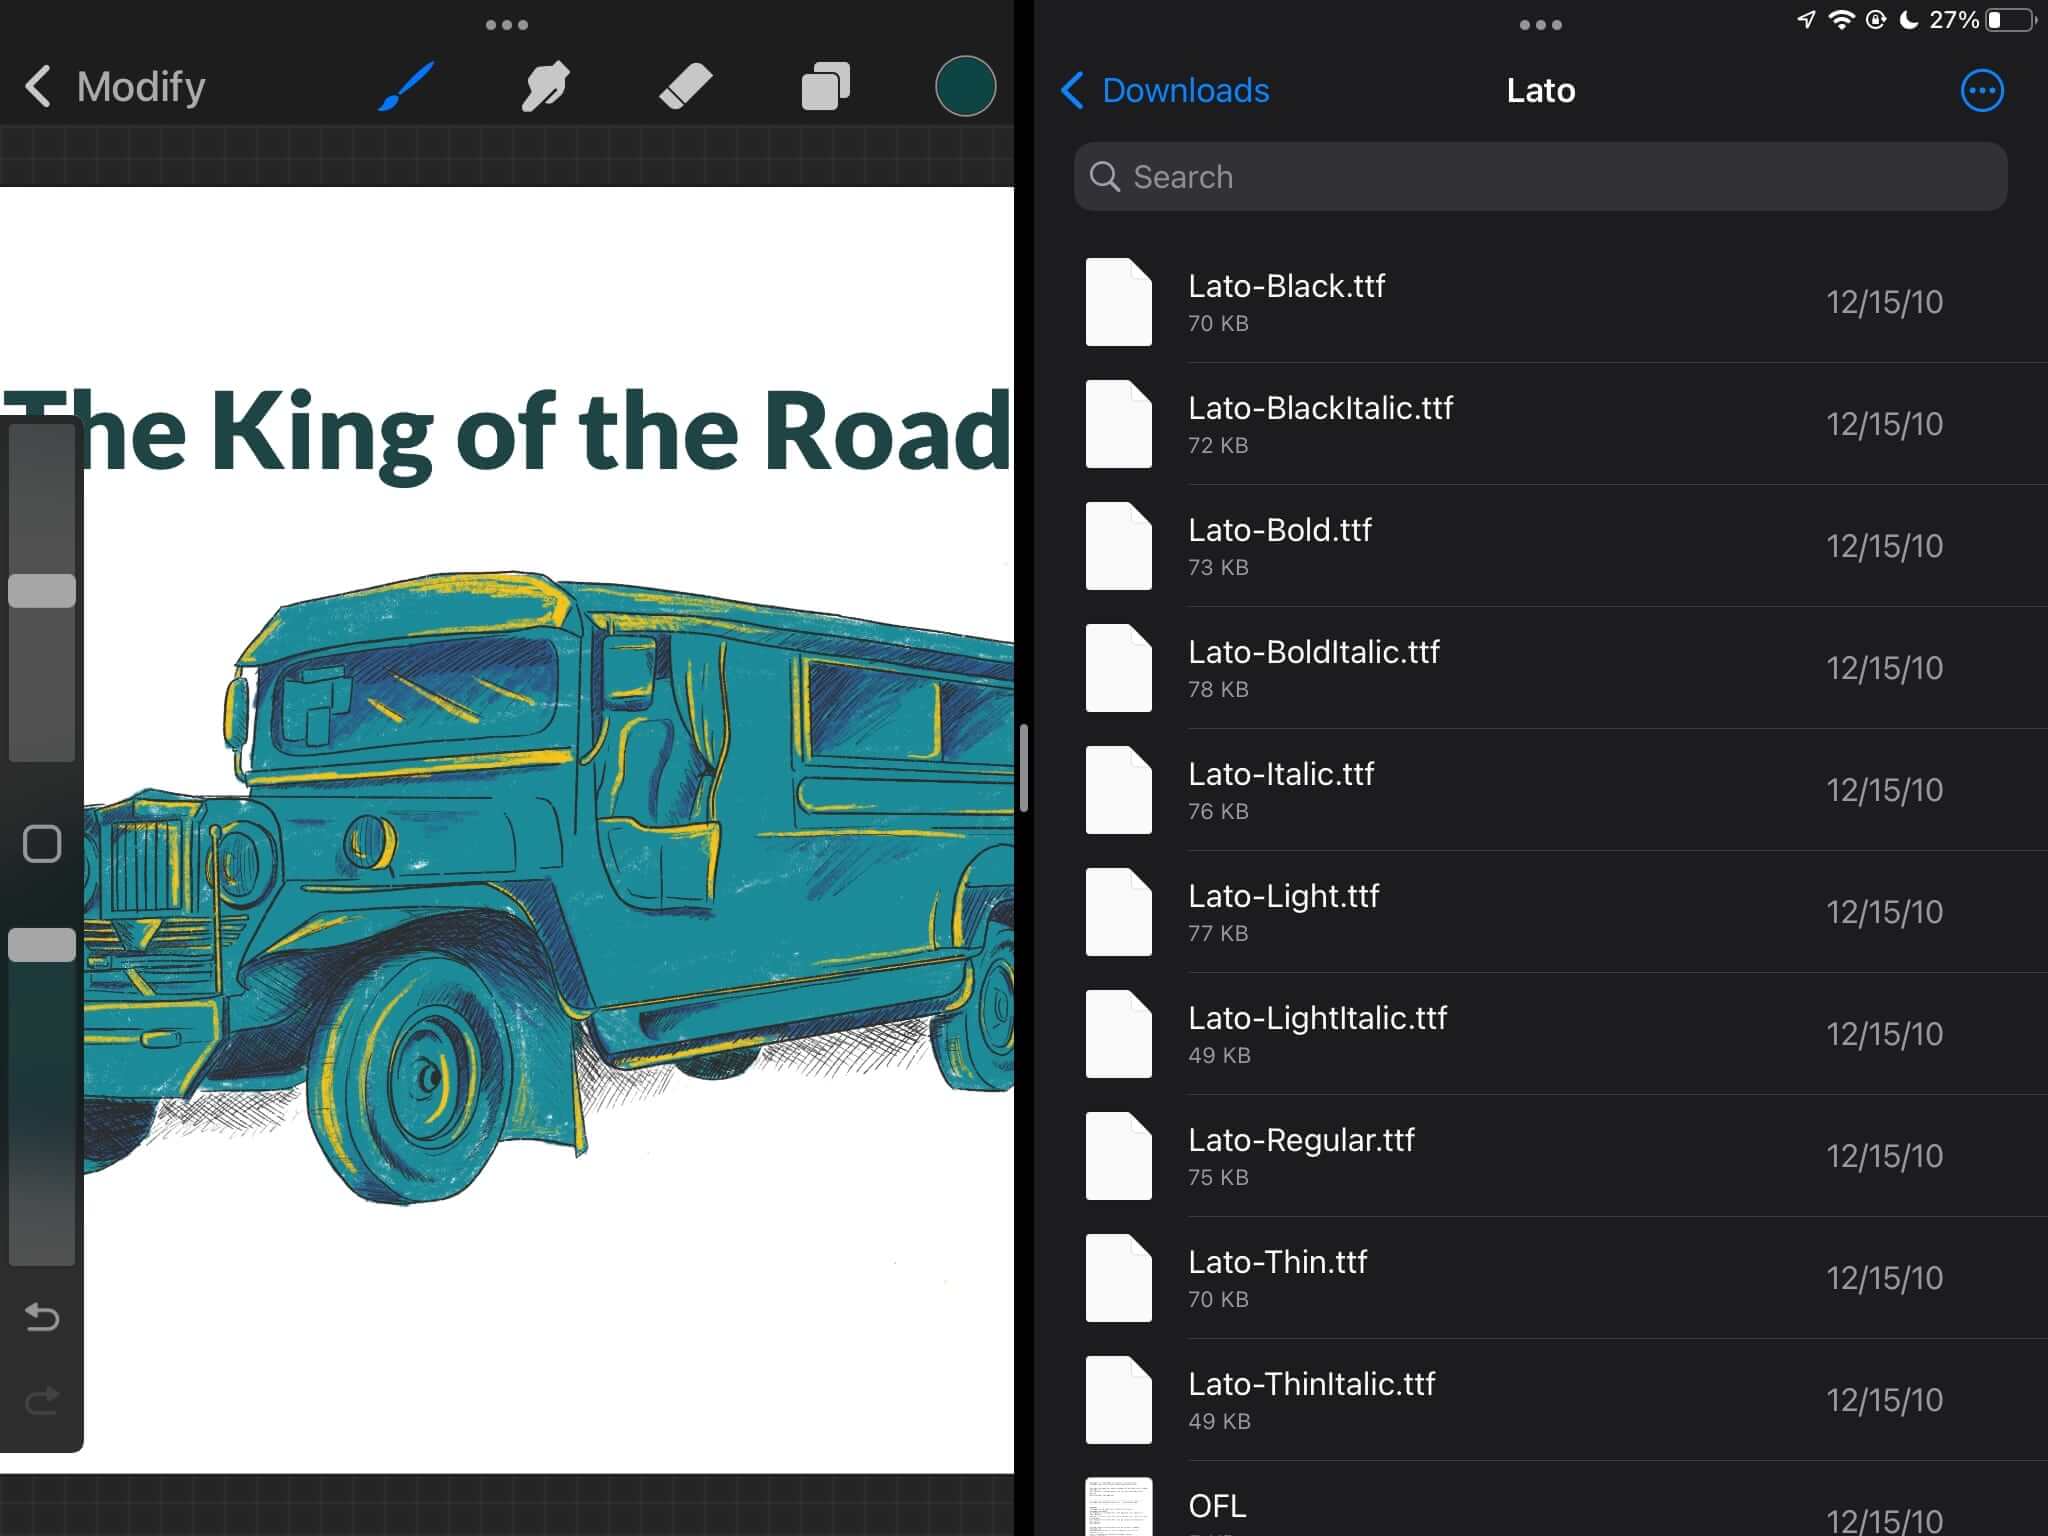This screenshot has height=1536, width=2048.
Task: Select the Eraser tool
Action: point(686,87)
